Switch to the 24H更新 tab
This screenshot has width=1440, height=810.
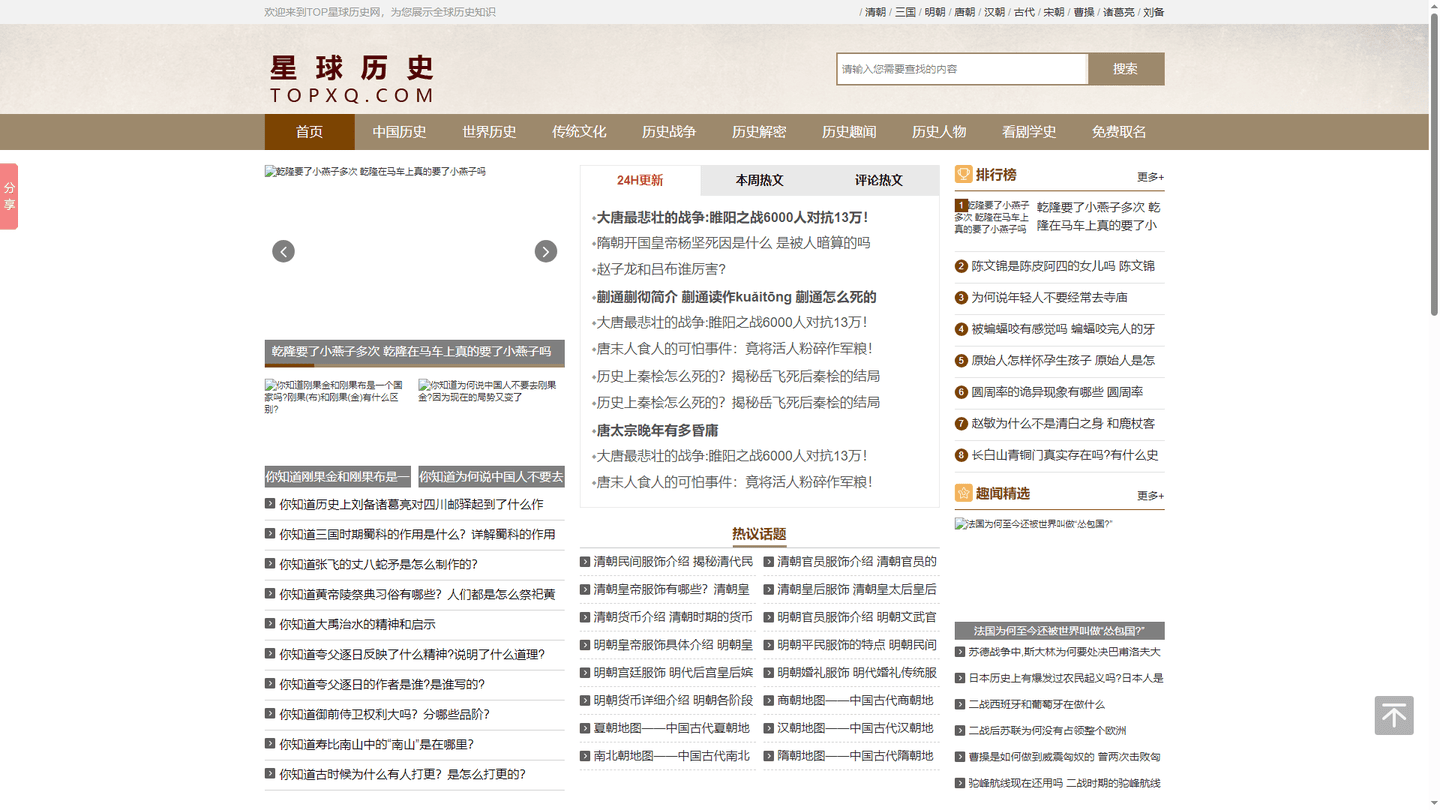coord(640,181)
